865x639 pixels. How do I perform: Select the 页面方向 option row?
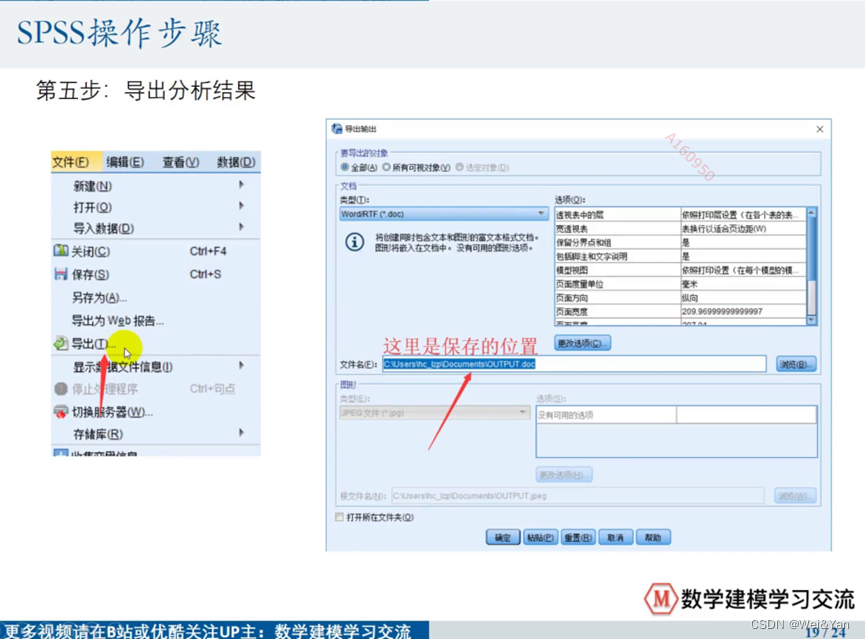pyautogui.click(x=680, y=297)
